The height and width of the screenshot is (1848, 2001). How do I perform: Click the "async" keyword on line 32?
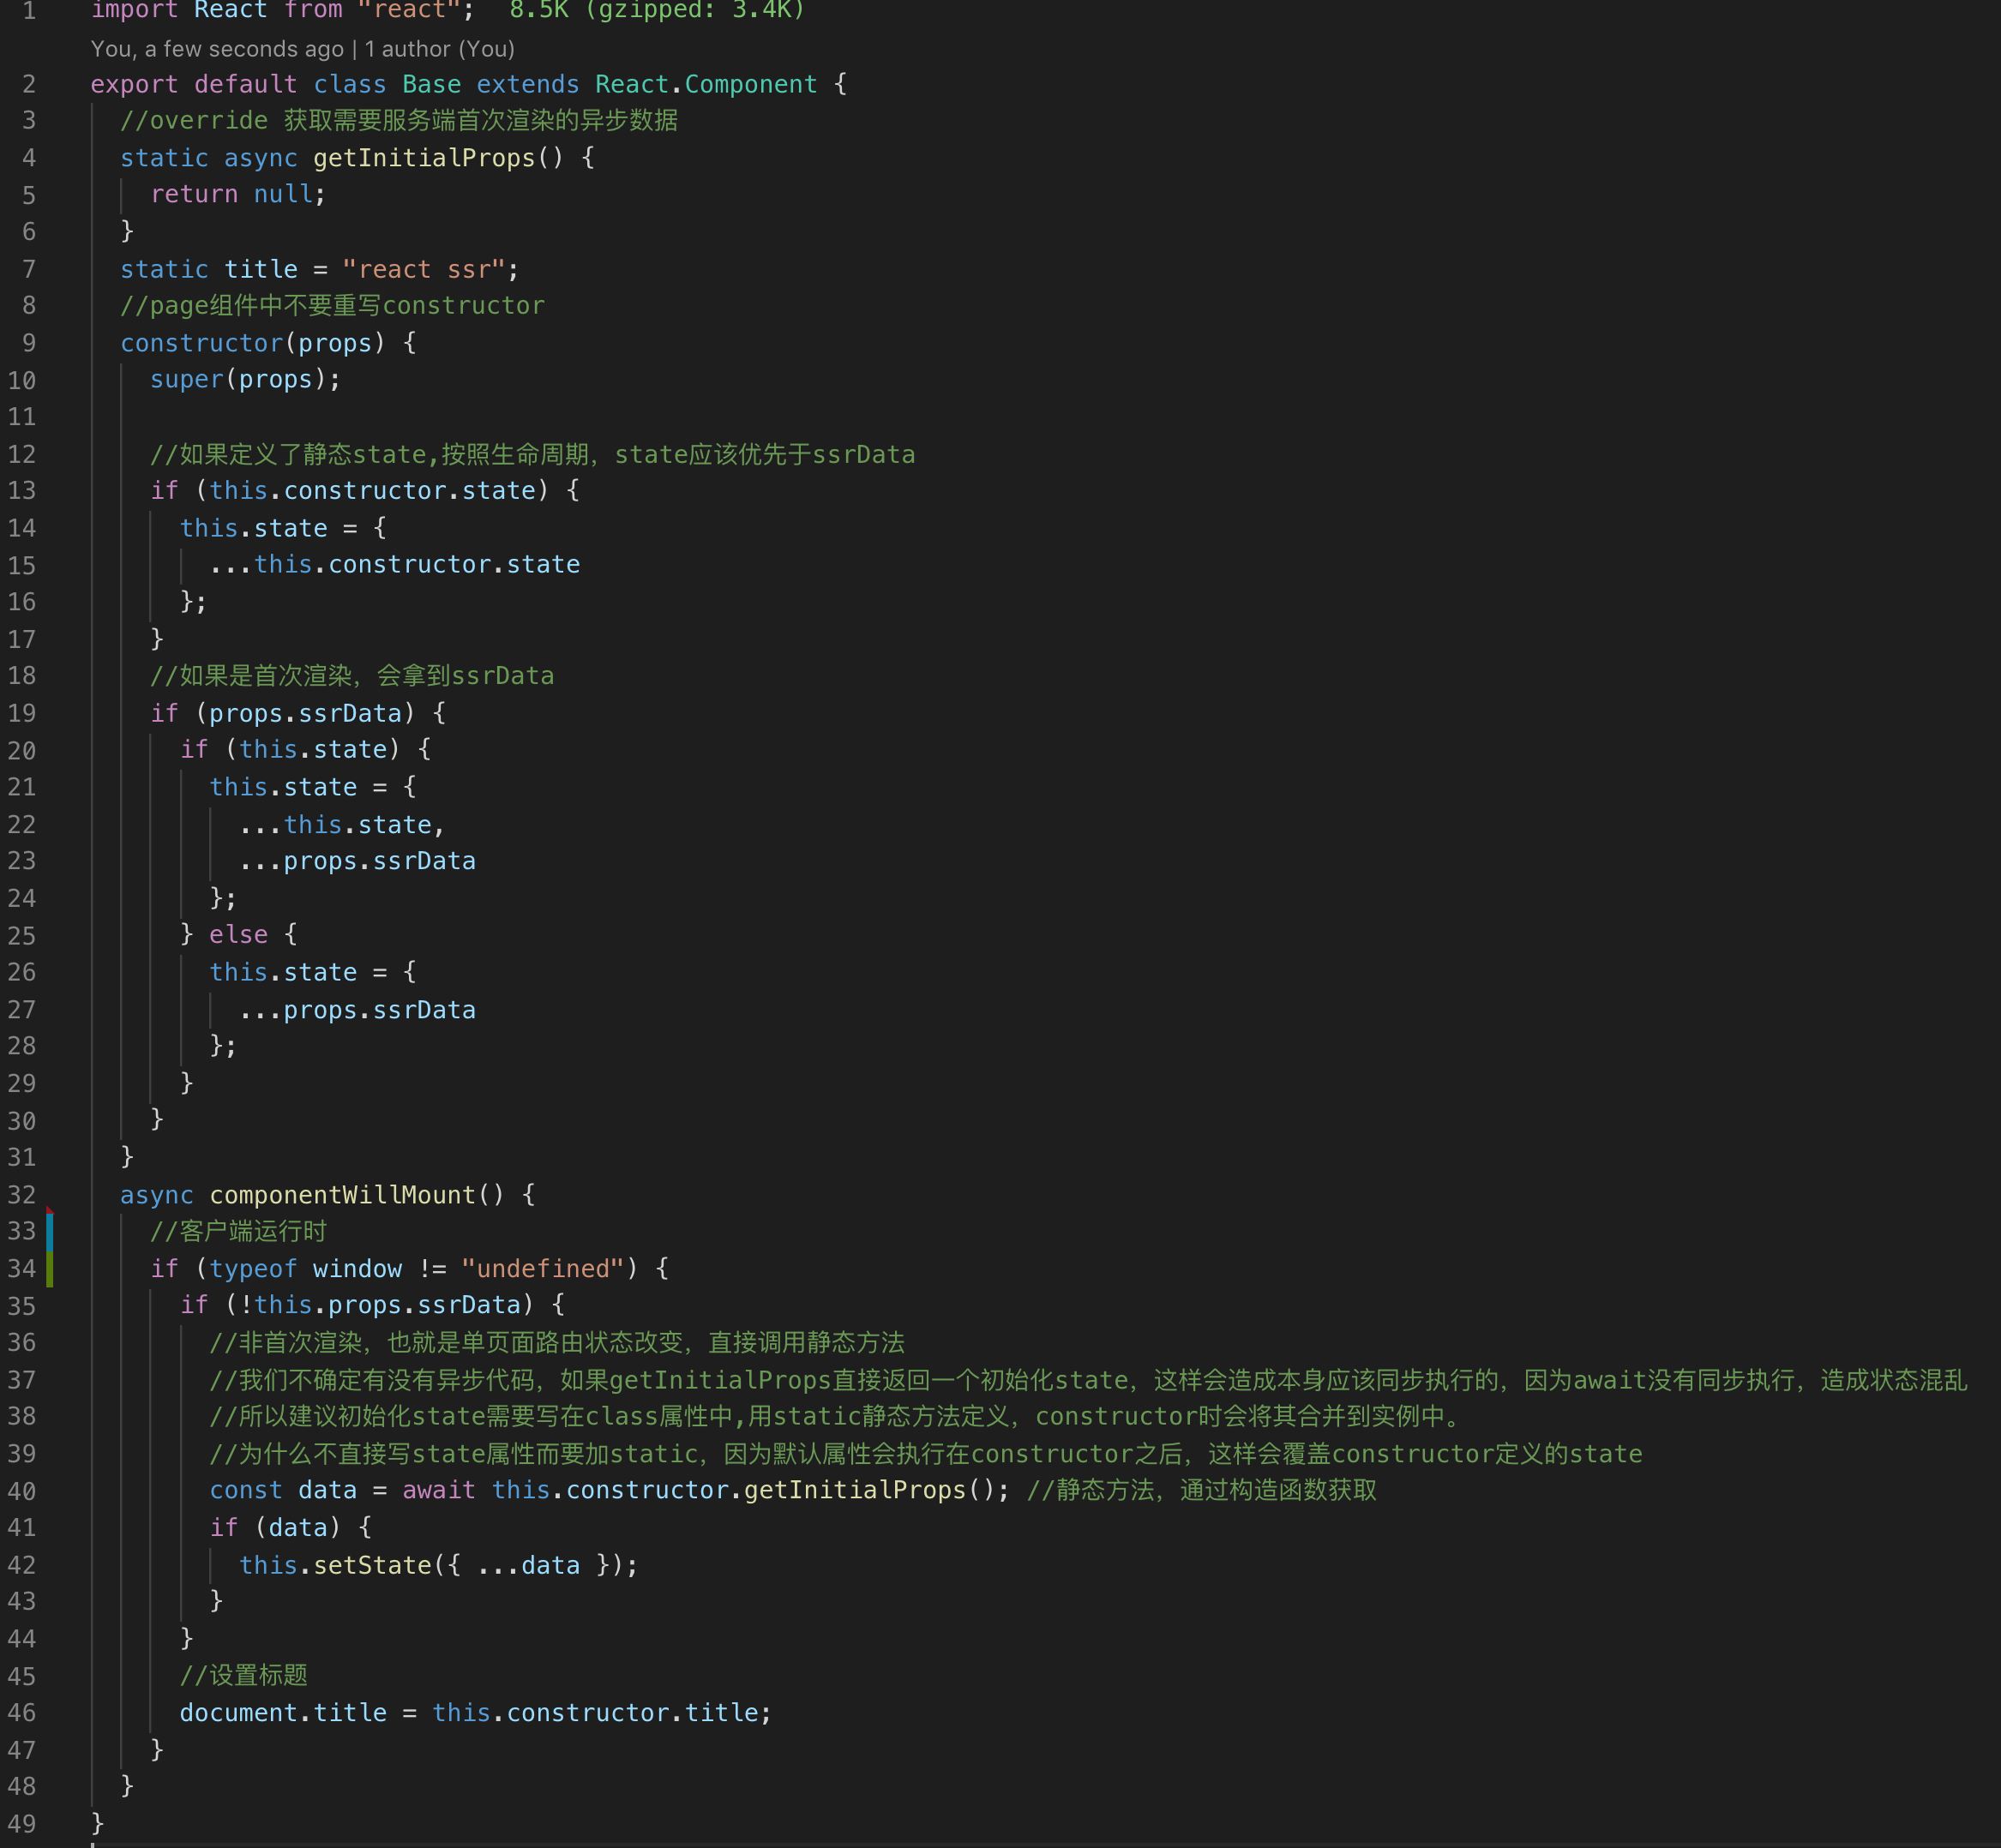tap(157, 1195)
